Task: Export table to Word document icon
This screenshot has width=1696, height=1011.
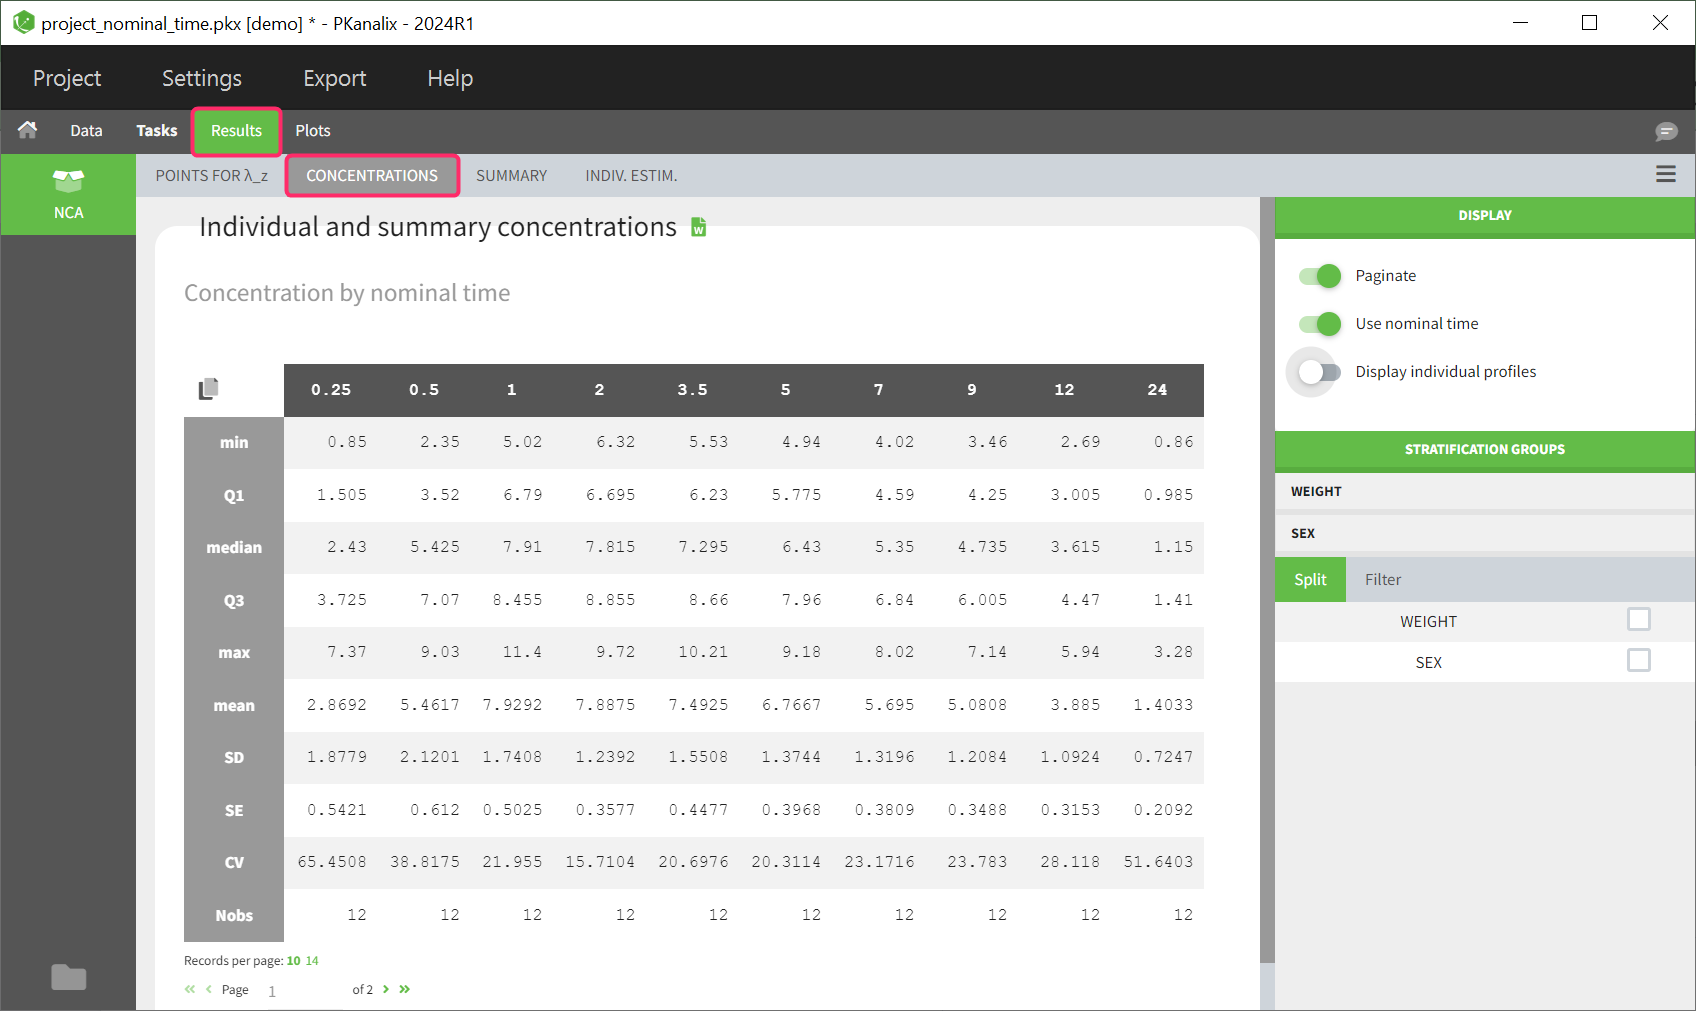Action: 699,228
